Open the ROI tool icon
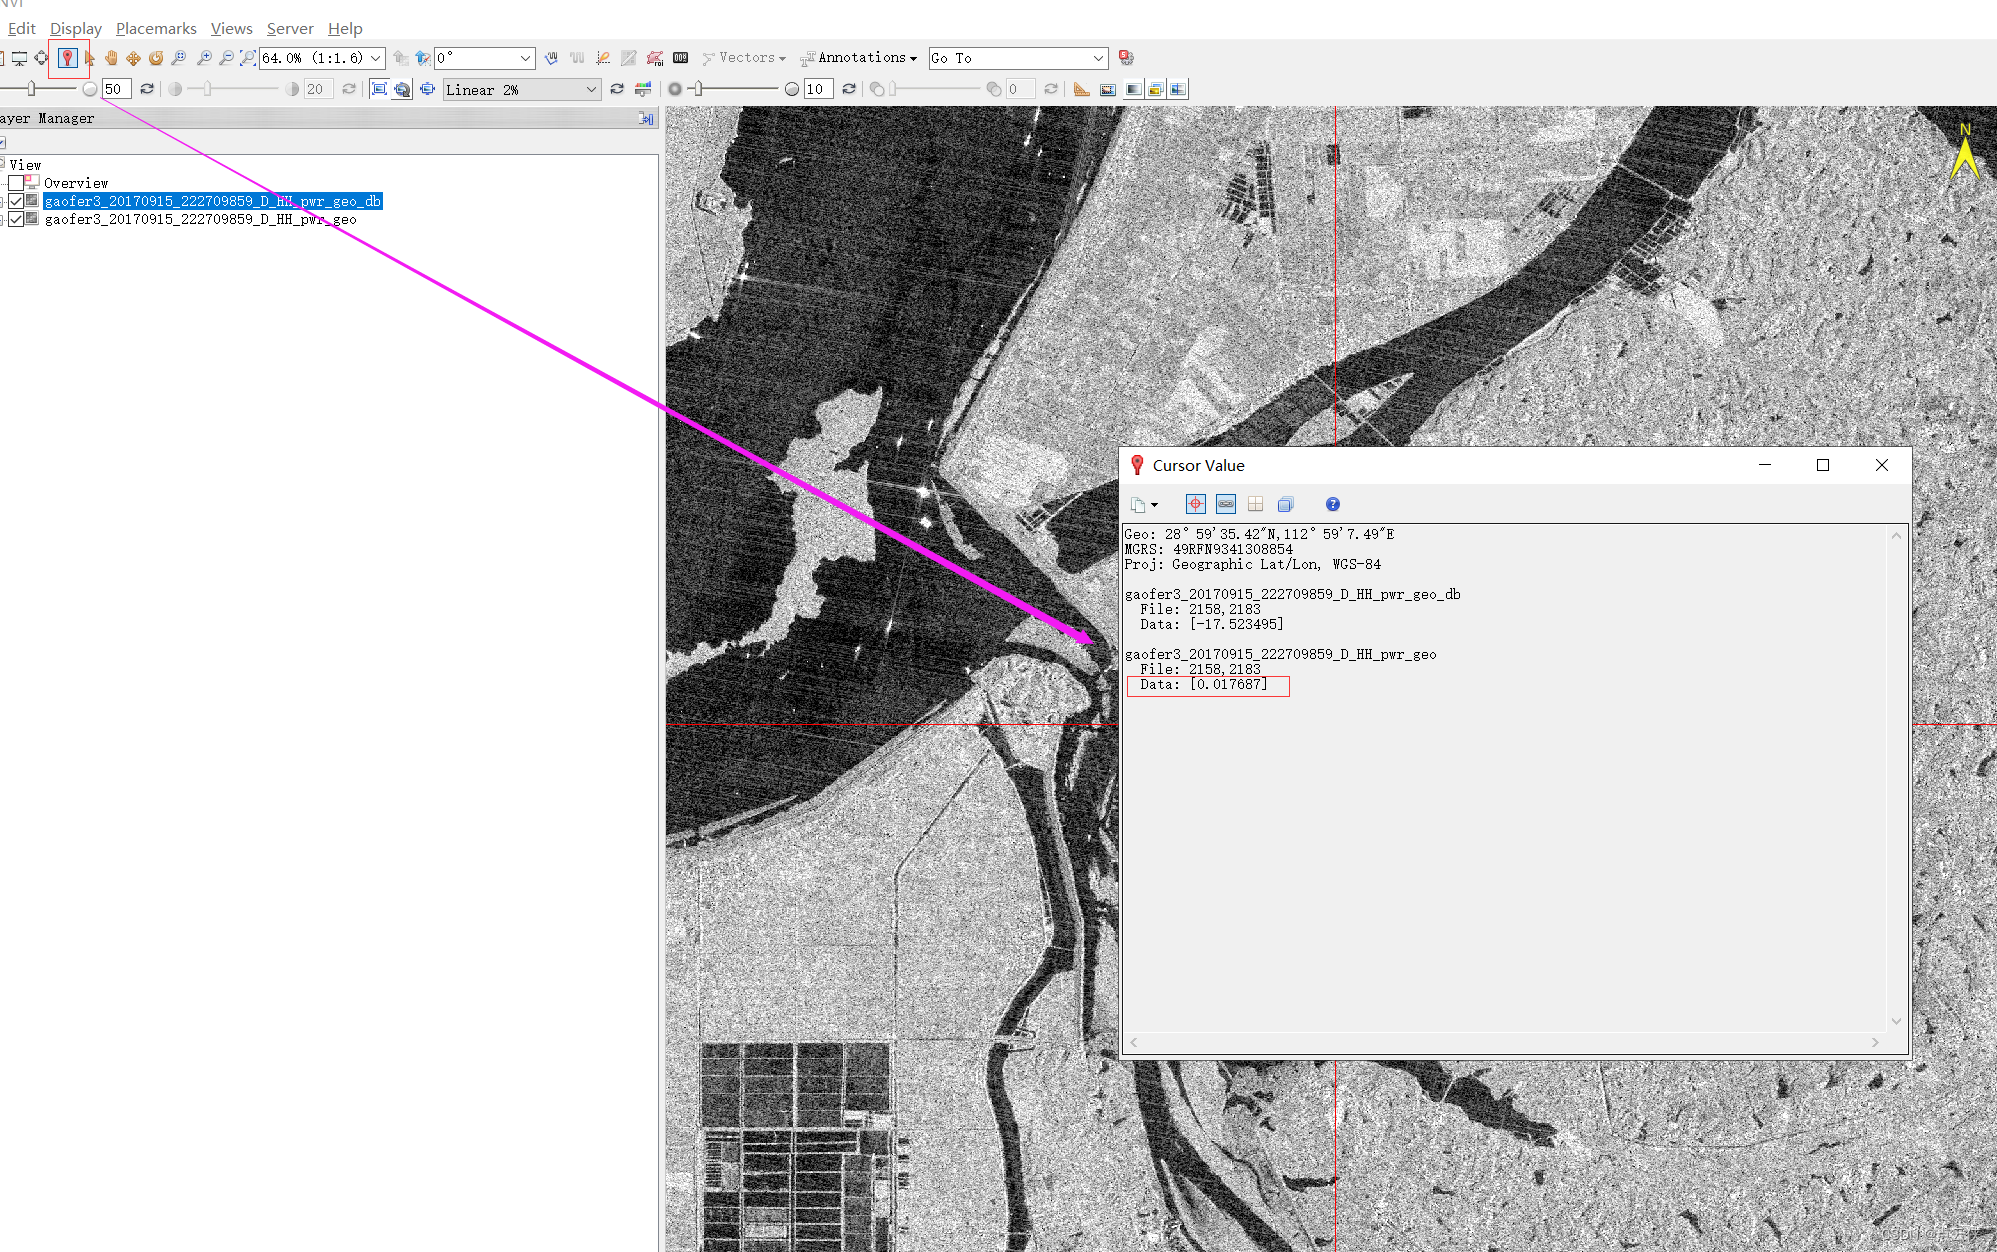1997x1252 pixels. tap(655, 58)
